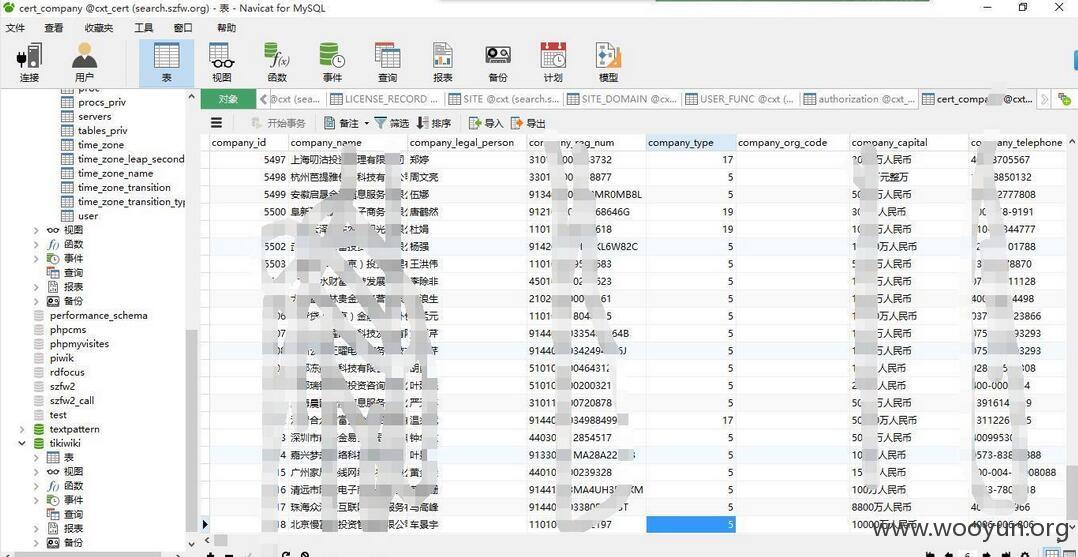The height and width of the screenshot is (557, 1078).
Task: Expand the 事件 node under tikiwiki
Action: [x=36, y=500]
